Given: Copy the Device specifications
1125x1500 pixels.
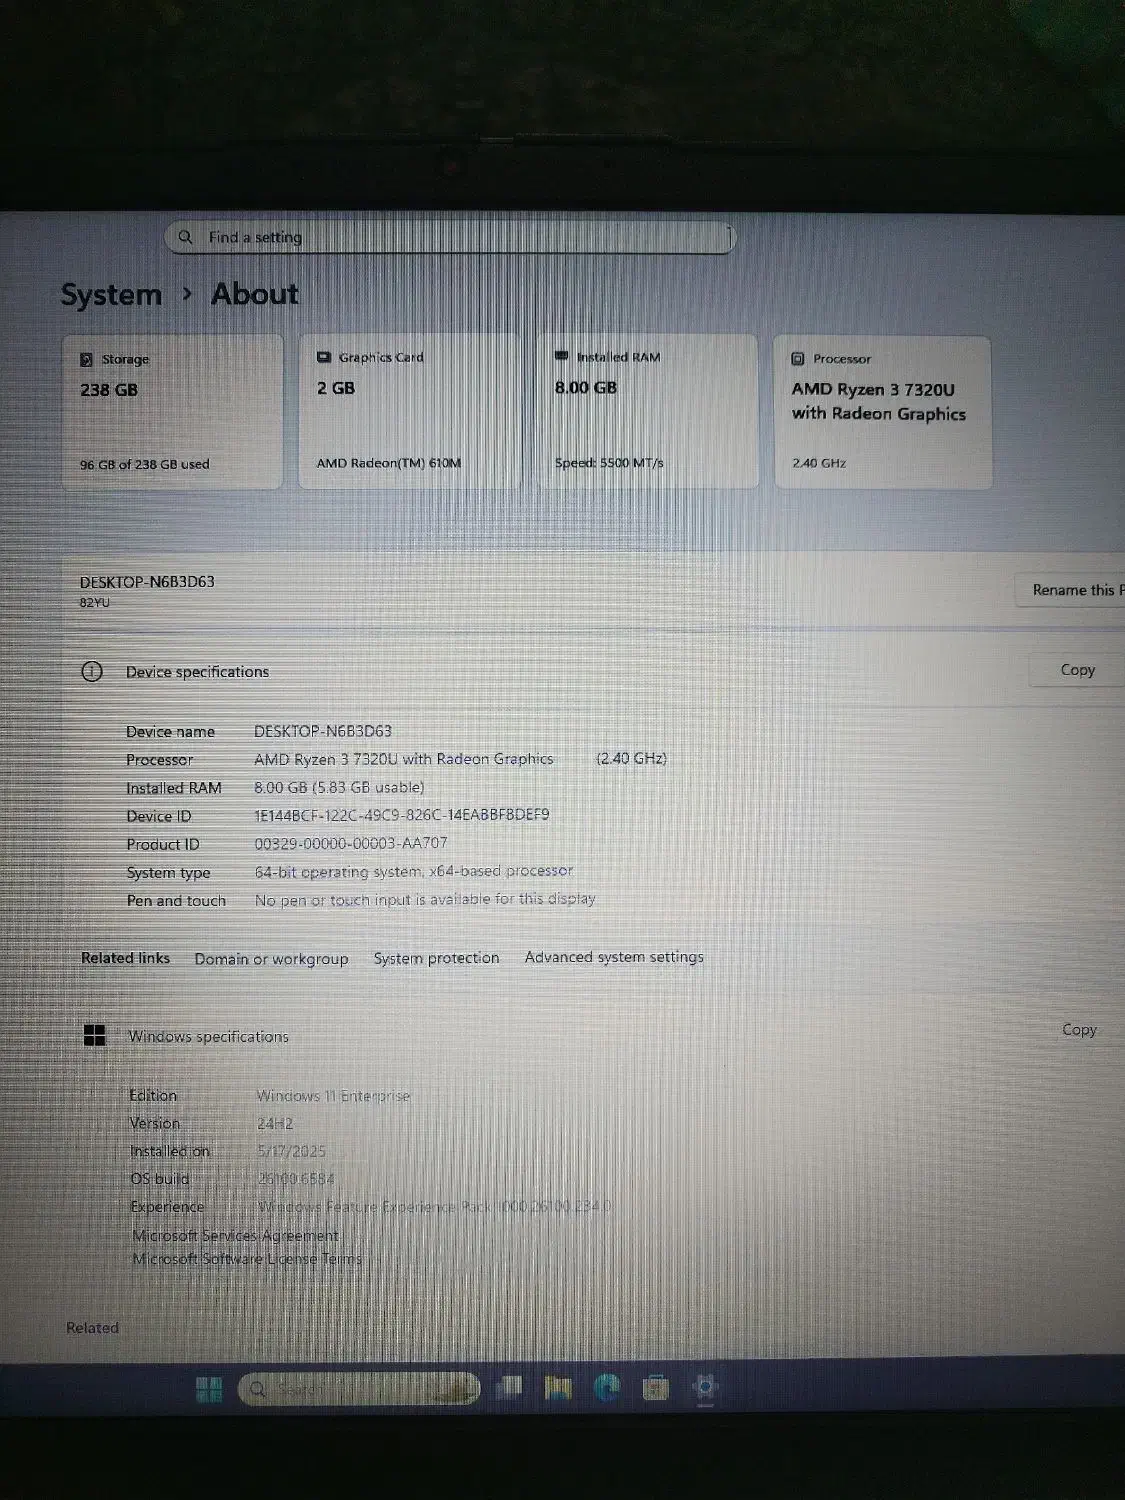Looking at the screenshot, I should 1077,670.
